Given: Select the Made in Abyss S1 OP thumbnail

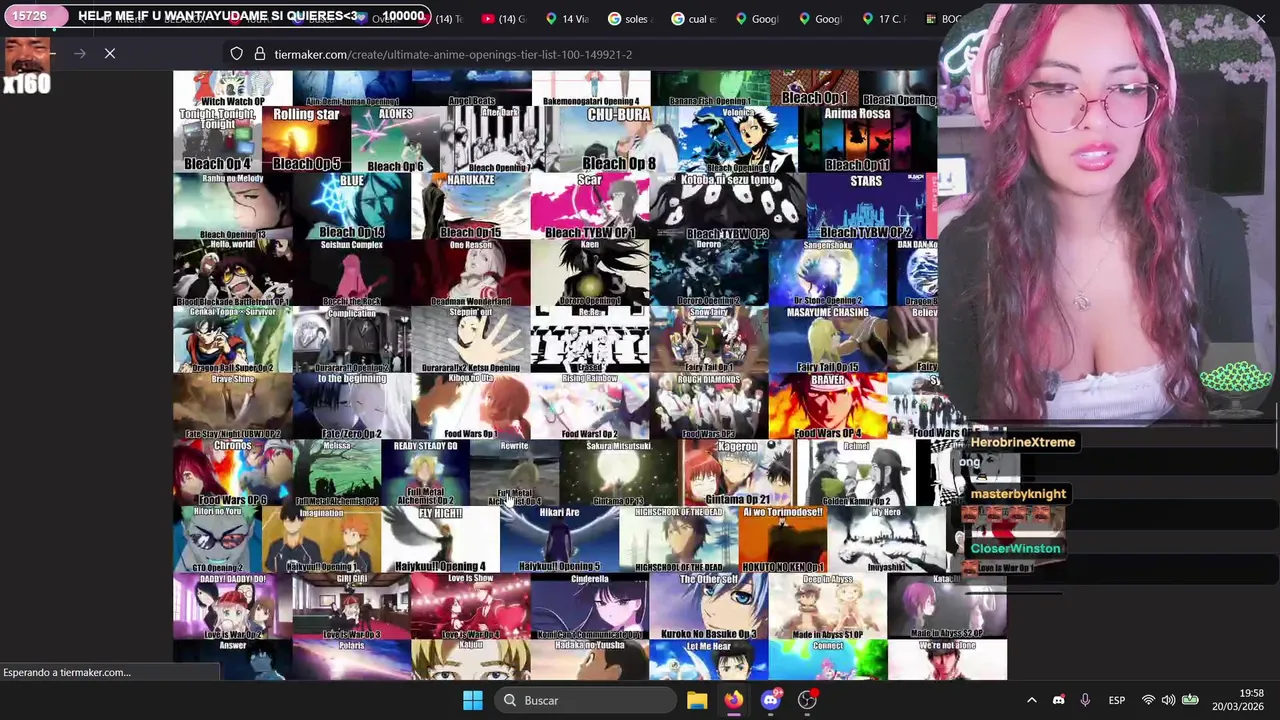Looking at the screenshot, I should (828, 607).
